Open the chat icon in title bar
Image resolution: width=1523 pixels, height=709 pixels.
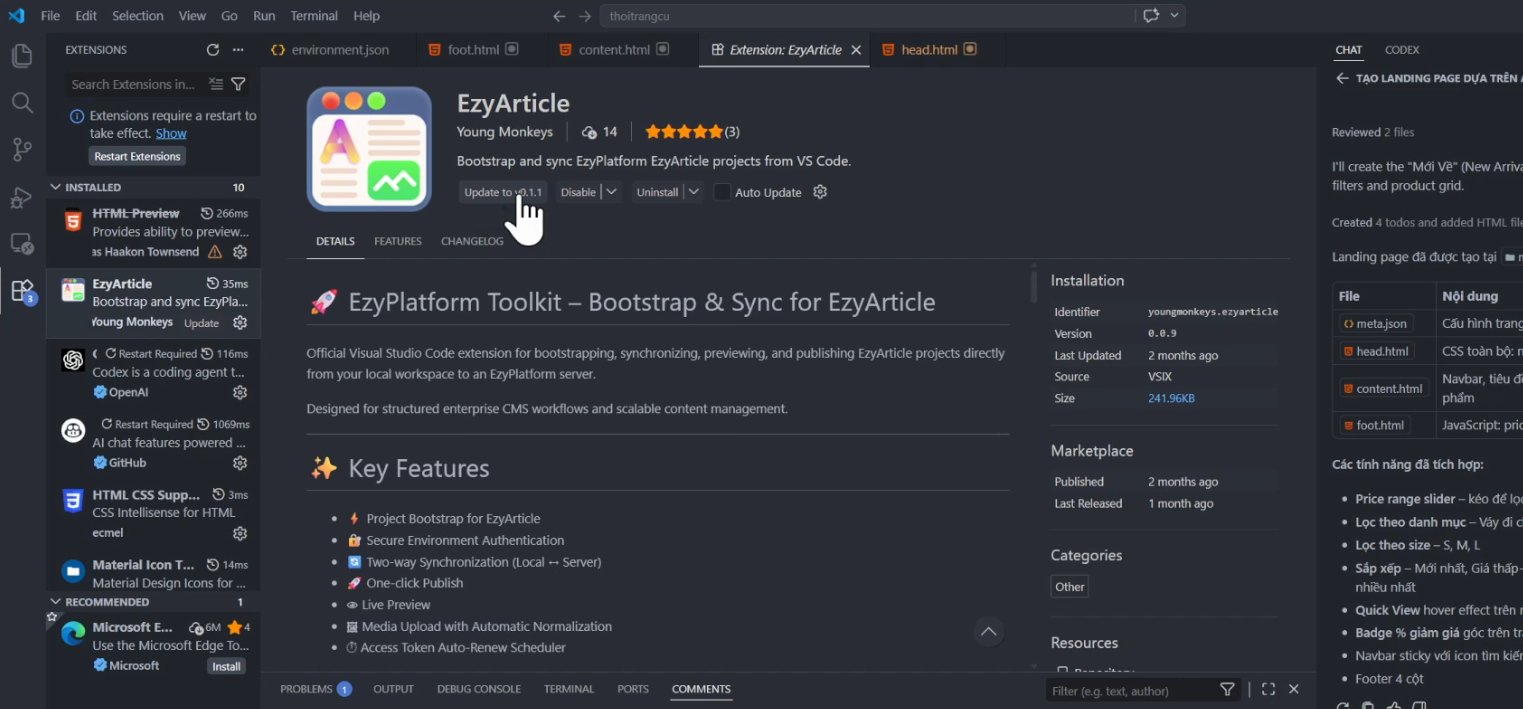tap(1151, 16)
